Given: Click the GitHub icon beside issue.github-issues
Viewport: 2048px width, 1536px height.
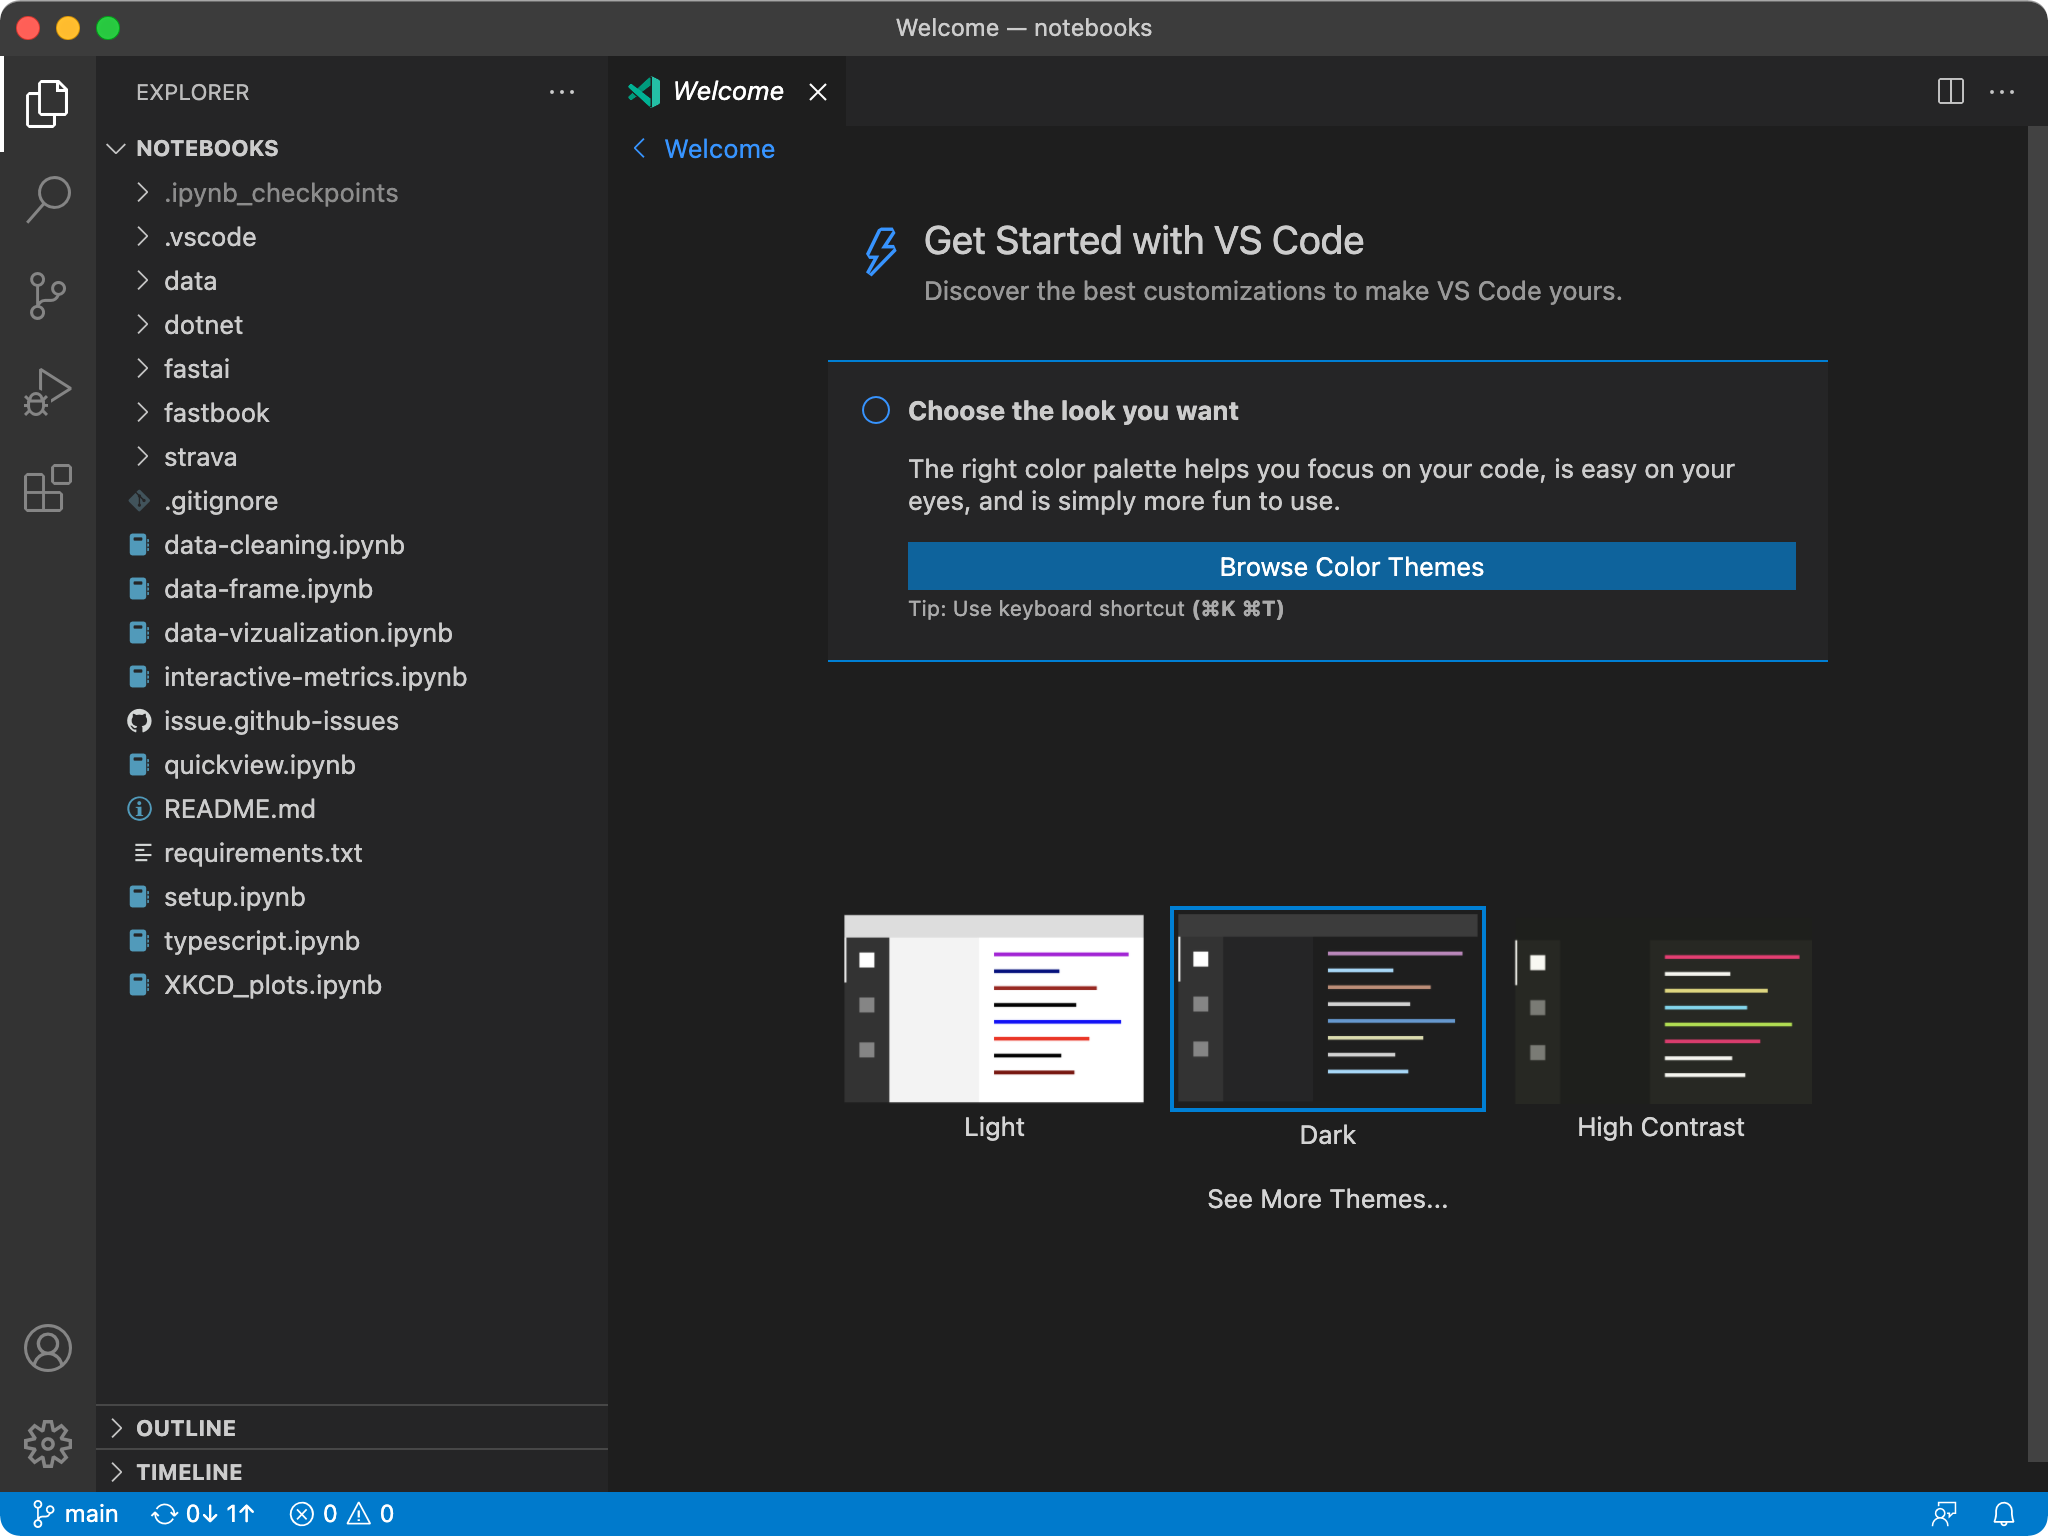Looking at the screenshot, I should [139, 720].
